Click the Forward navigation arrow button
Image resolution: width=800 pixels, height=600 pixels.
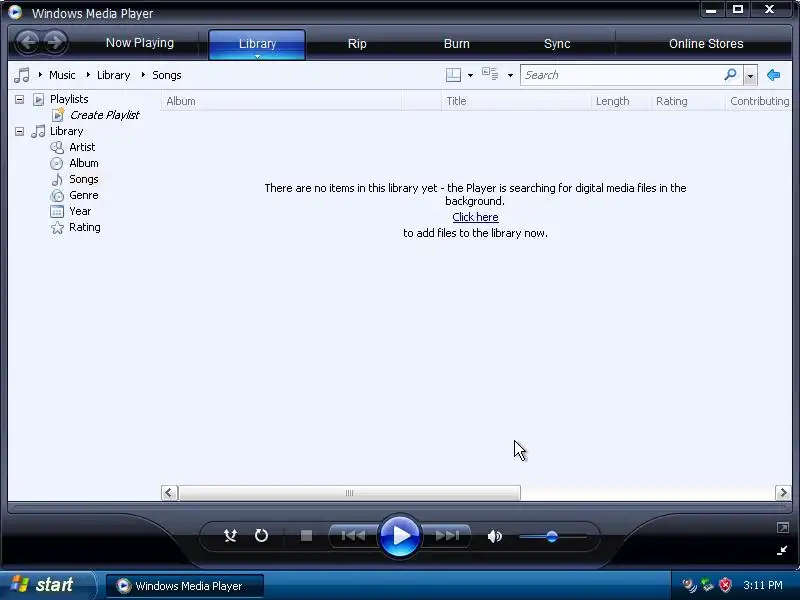55,42
